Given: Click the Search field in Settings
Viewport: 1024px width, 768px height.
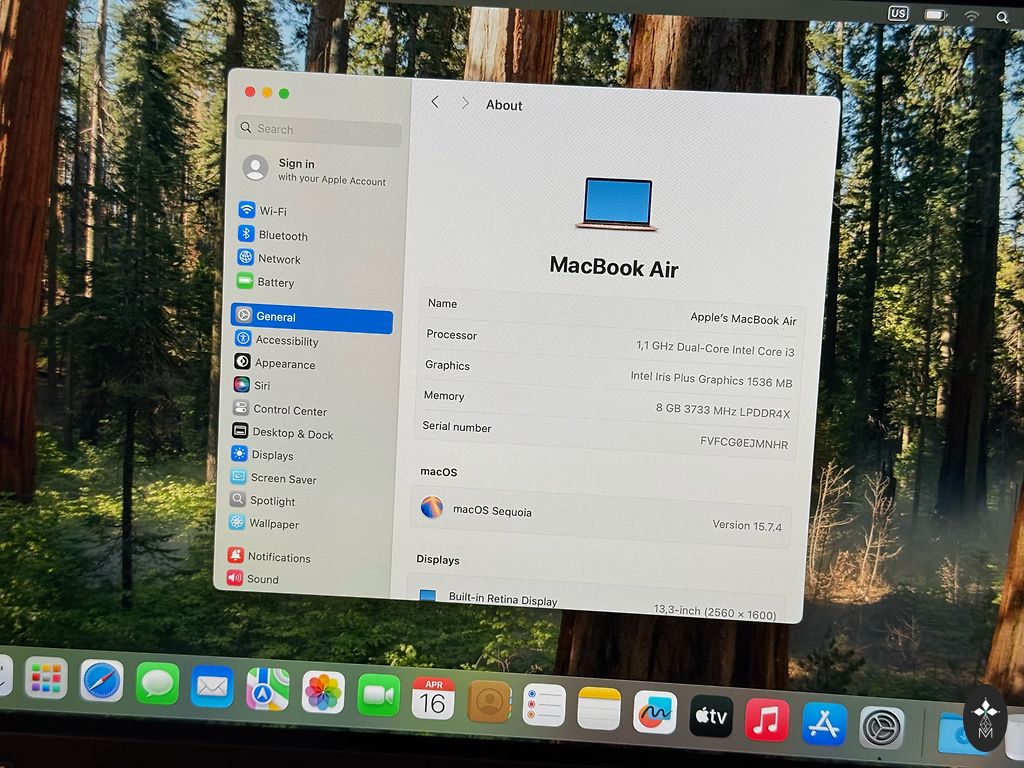Looking at the screenshot, I should click(x=320, y=129).
